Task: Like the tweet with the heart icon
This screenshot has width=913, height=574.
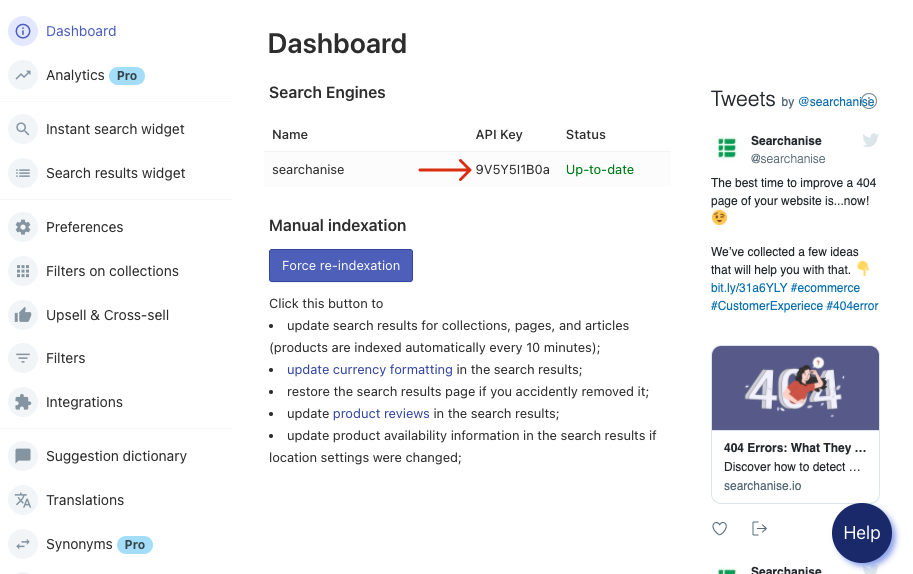Action: click(x=720, y=529)
